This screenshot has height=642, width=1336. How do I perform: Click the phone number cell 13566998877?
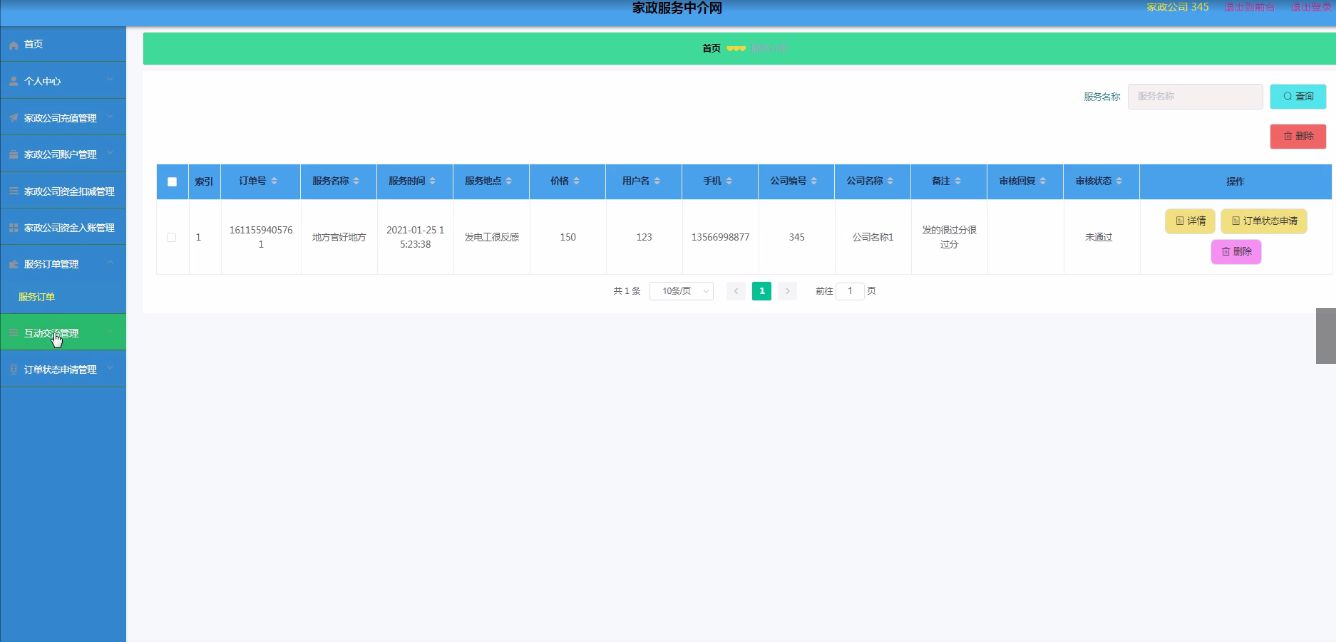coord(720,237)
